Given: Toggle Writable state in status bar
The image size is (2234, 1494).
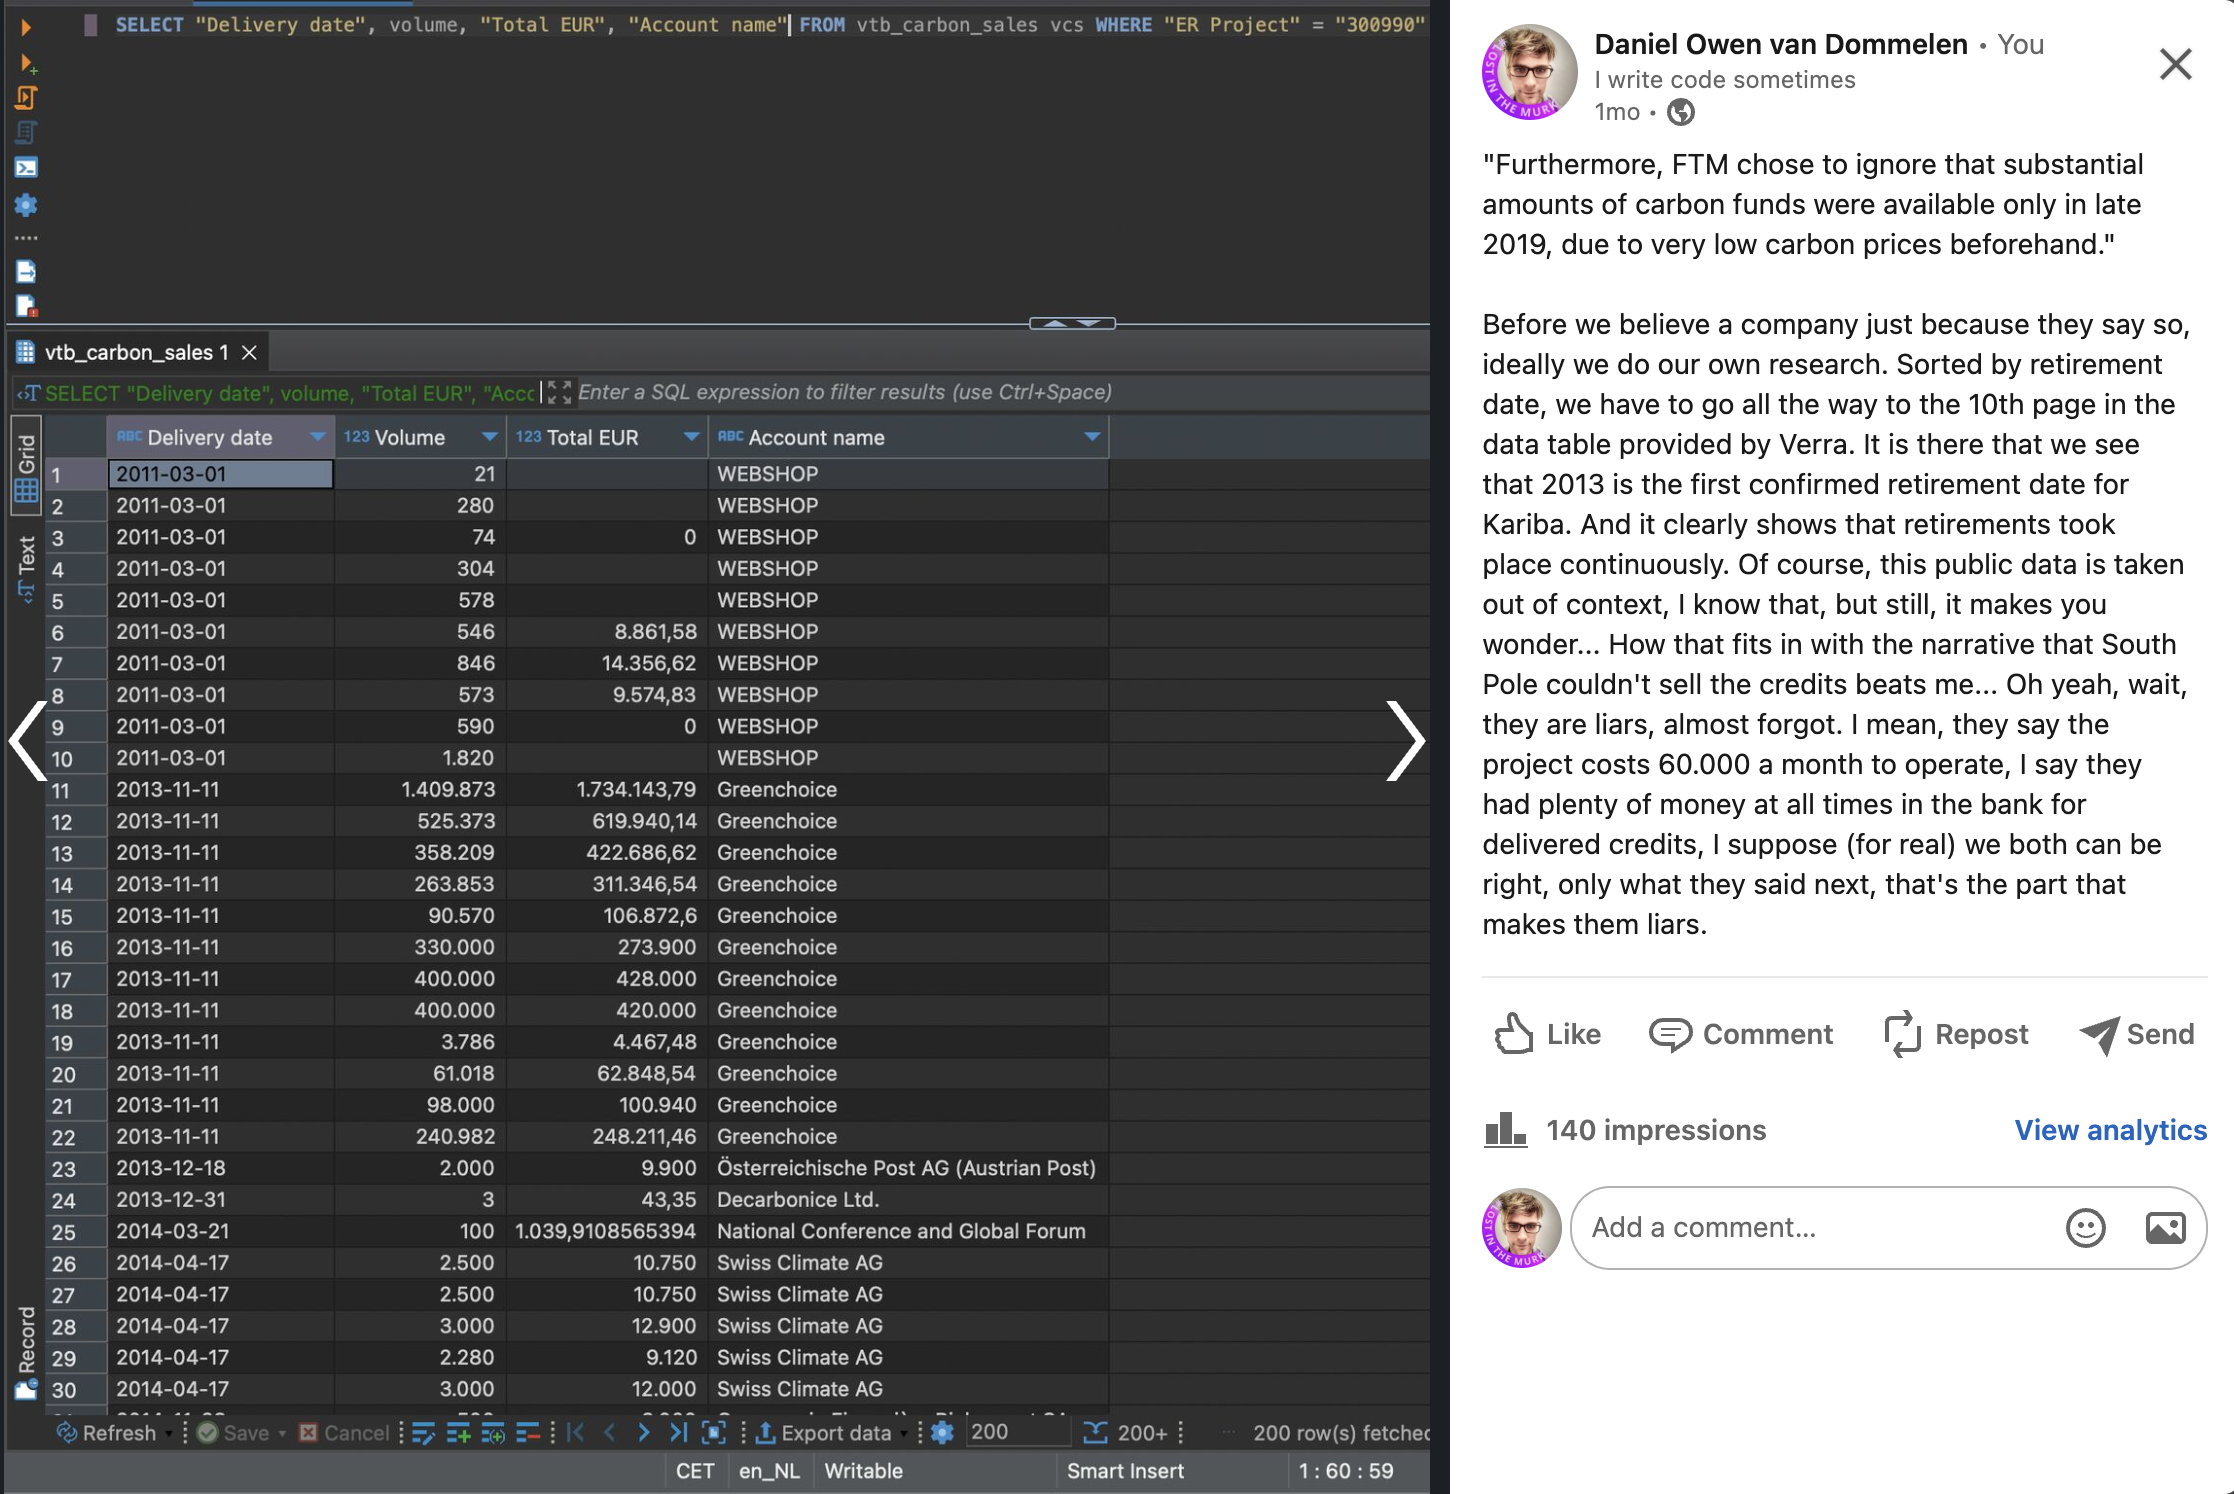Looking at the screenshot, I should tap(863, 1471).
